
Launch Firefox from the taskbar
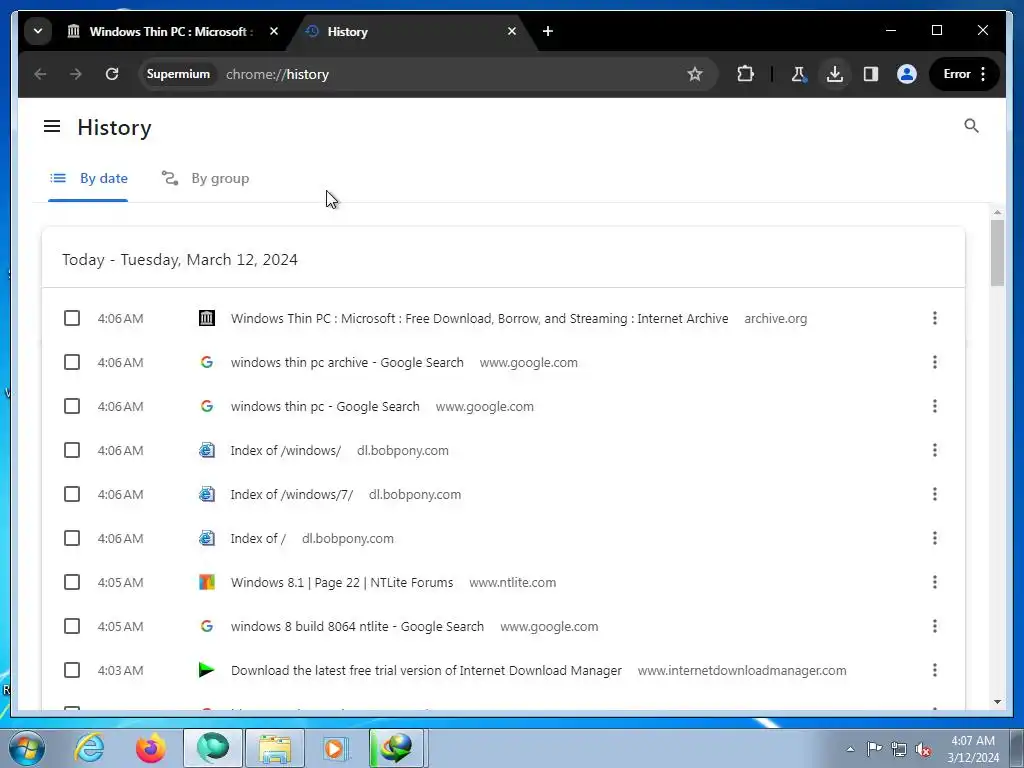pyautogui.click(x=150, y=748)
